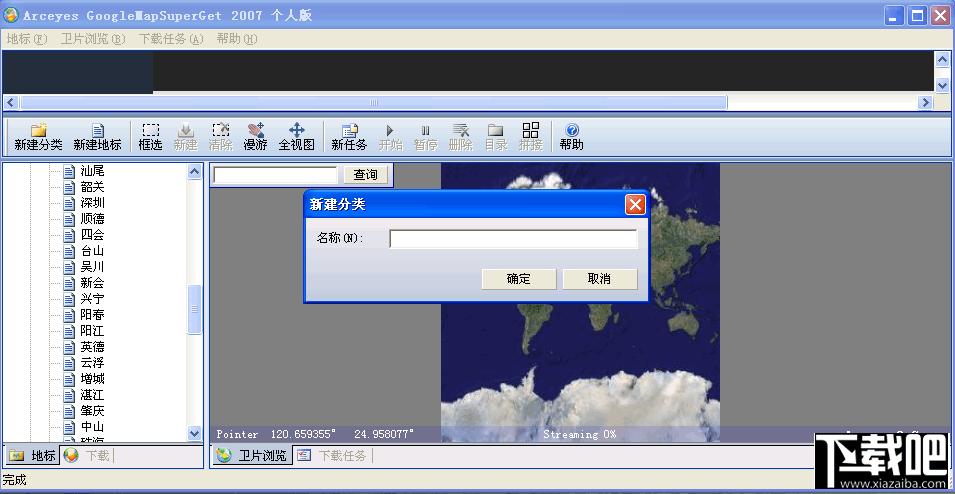Minimize the GoogleMapSuperGet window
The width and height of the screenshot is (955, 494).
pos(894,15)
